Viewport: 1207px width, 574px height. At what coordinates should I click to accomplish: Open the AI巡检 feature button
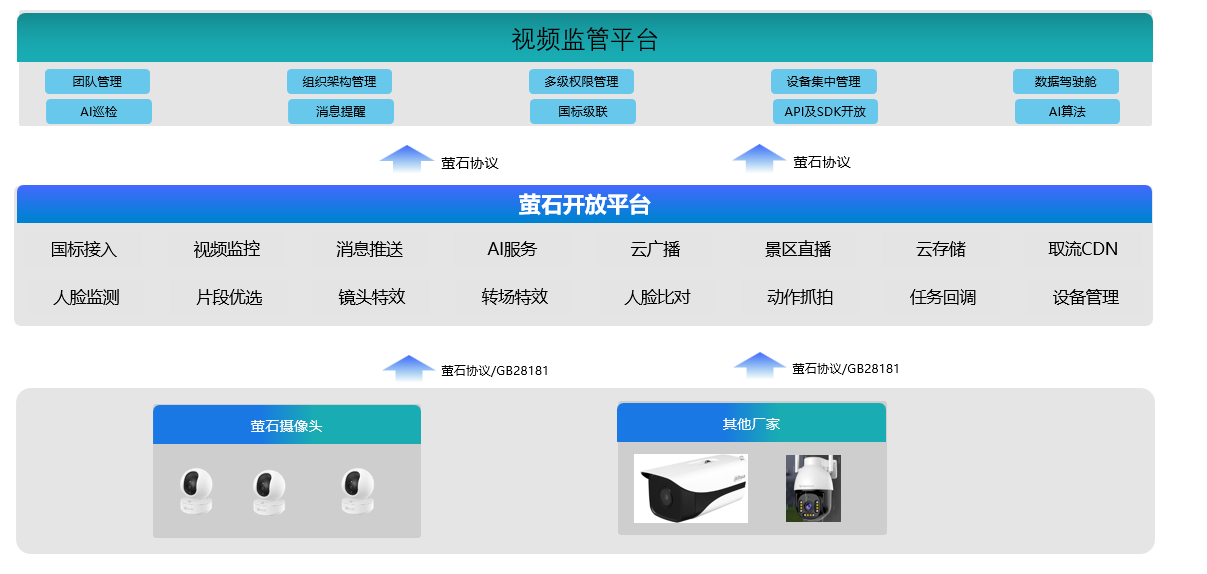tap(99, 112)
